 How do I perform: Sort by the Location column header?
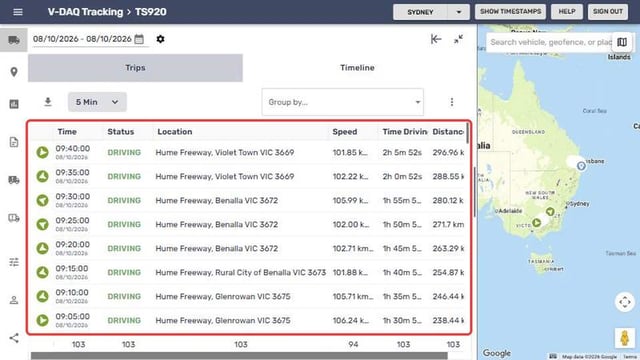click(x=175, y=132)
